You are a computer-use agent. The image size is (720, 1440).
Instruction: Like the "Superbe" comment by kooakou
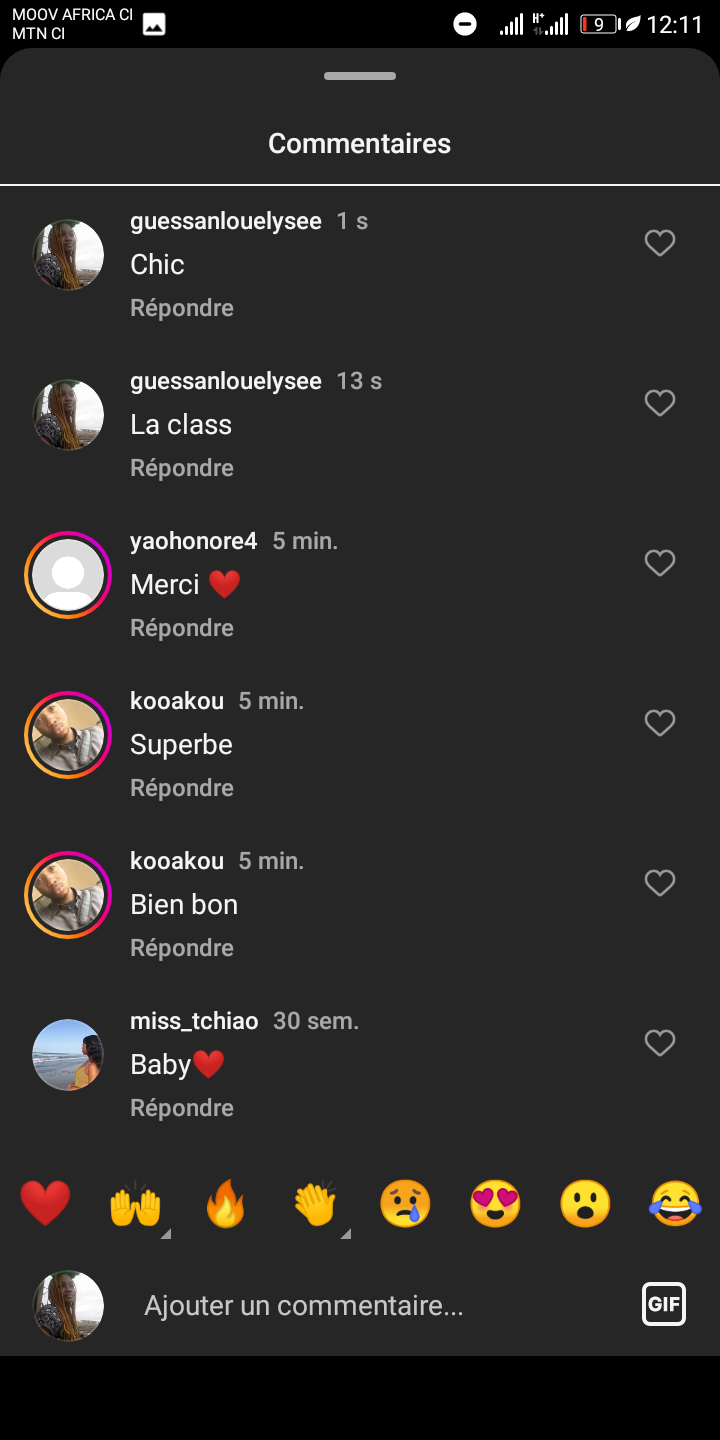click(x=660, y=723)
